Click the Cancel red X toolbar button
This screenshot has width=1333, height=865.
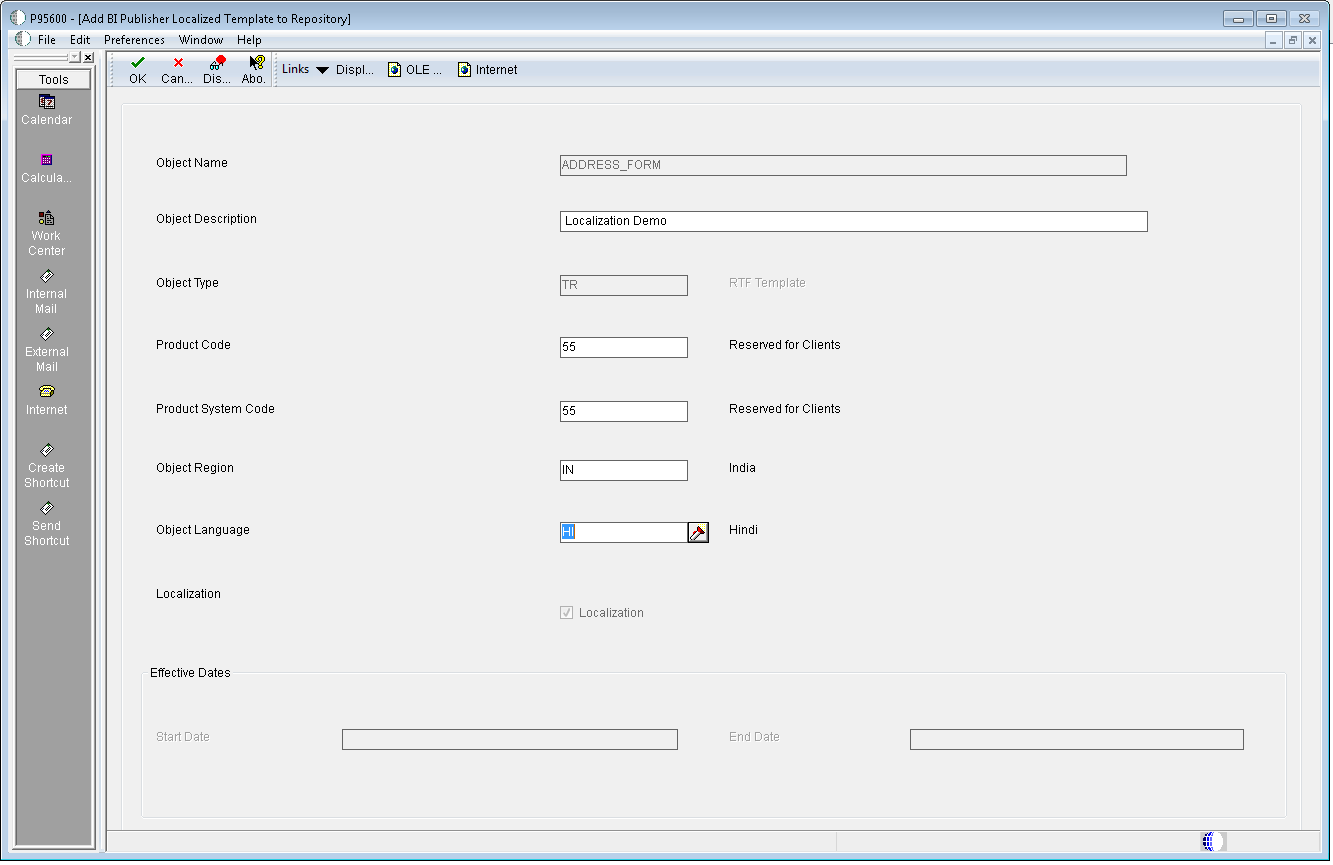point(177,69)
